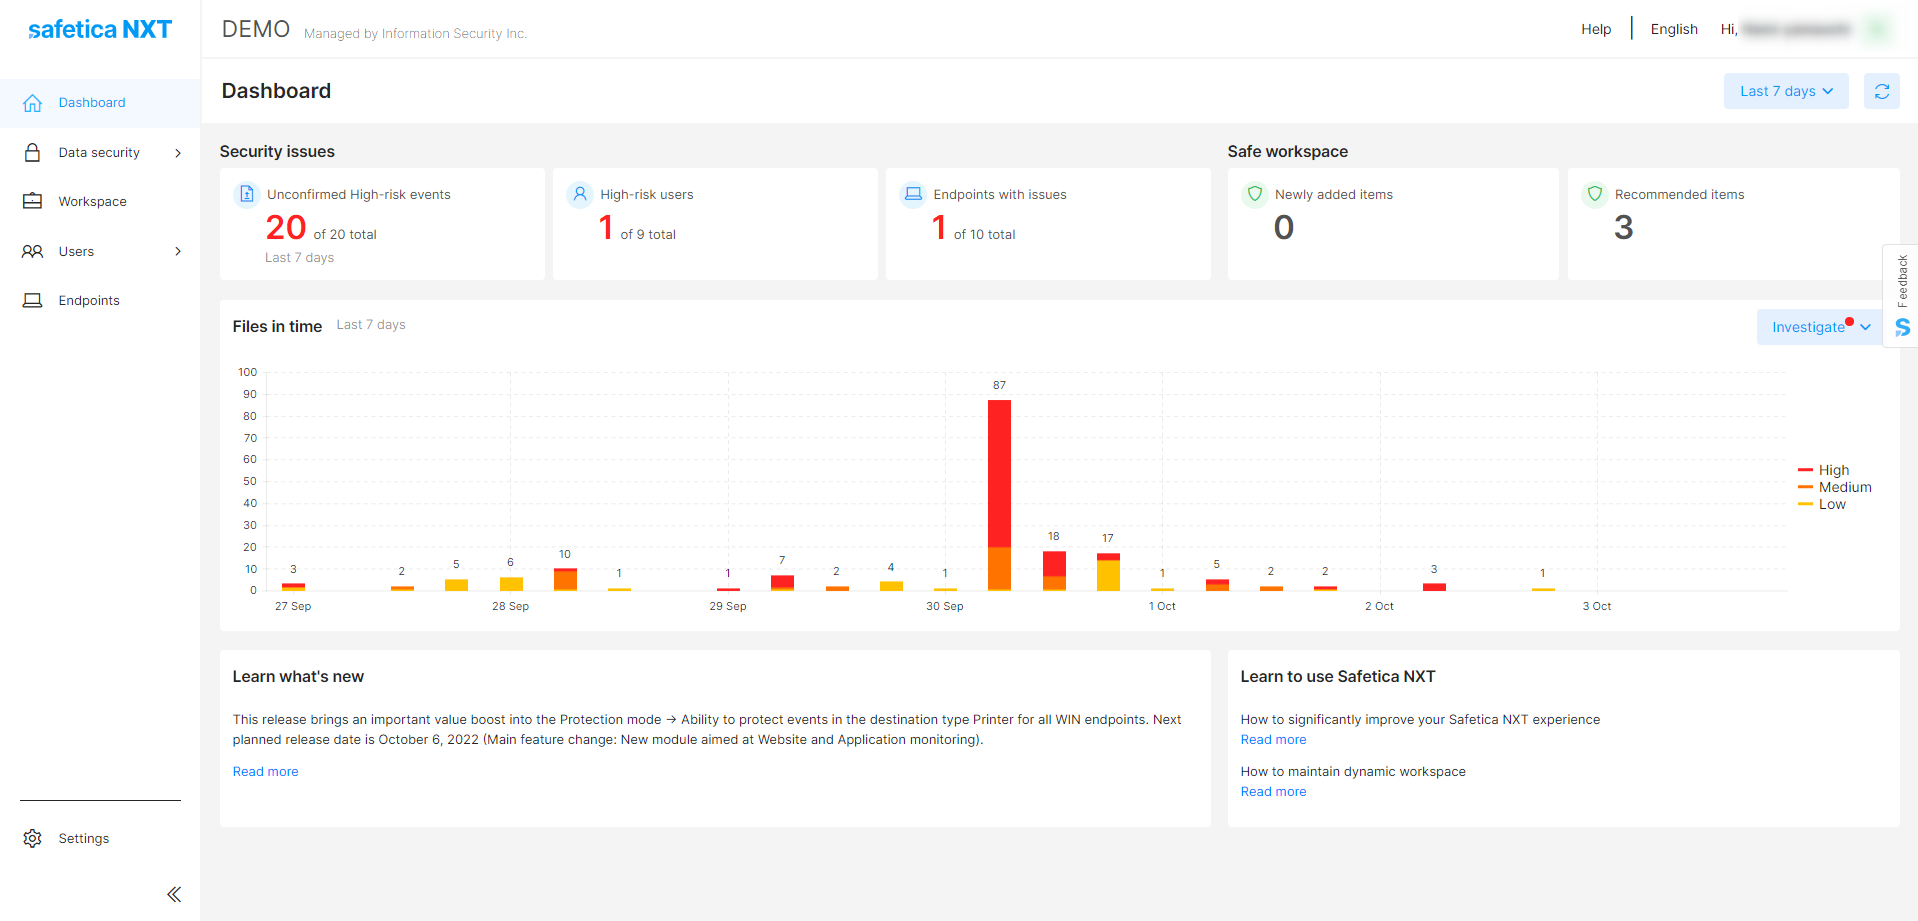This screenshot has width=1918, height=921.
Task: Toggle the Medium legend series
Action: click(1834, 487)
